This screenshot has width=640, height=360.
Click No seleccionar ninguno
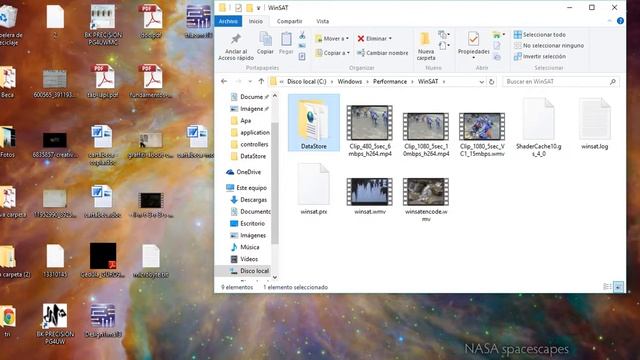click(x=549, y=46)
